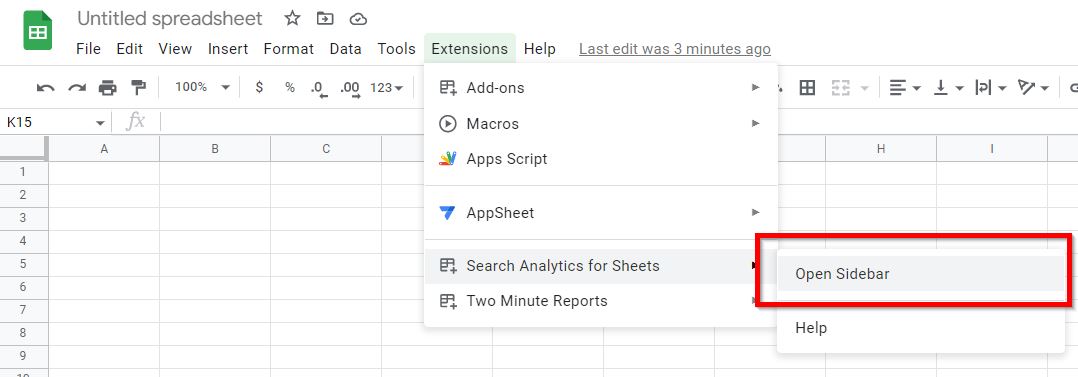Select the paint format roller icon
The width and height of the screenshot is (1078, 377).
138,87
